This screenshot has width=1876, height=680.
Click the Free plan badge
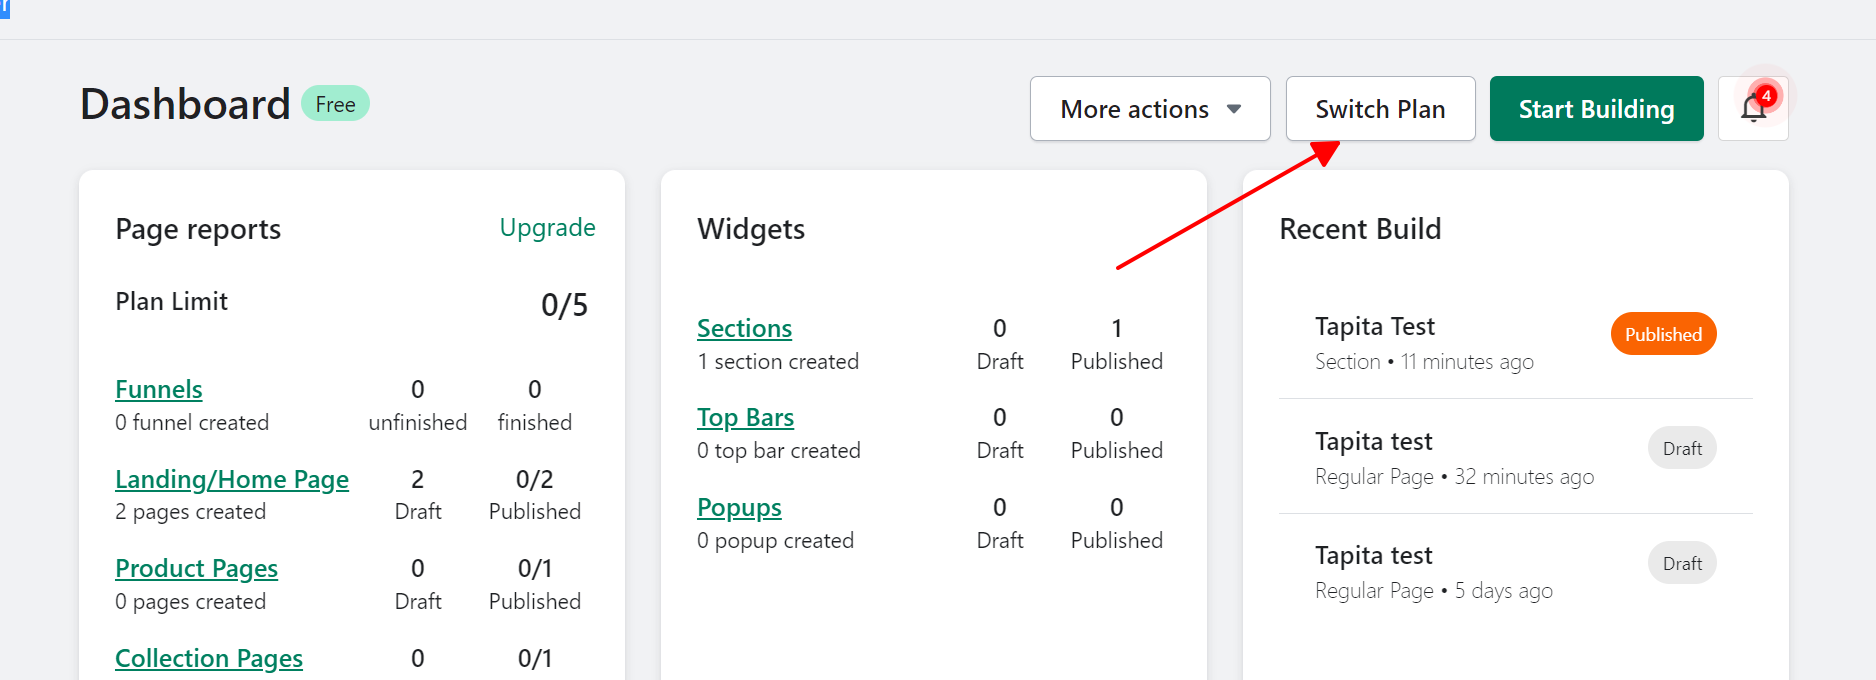335,104
